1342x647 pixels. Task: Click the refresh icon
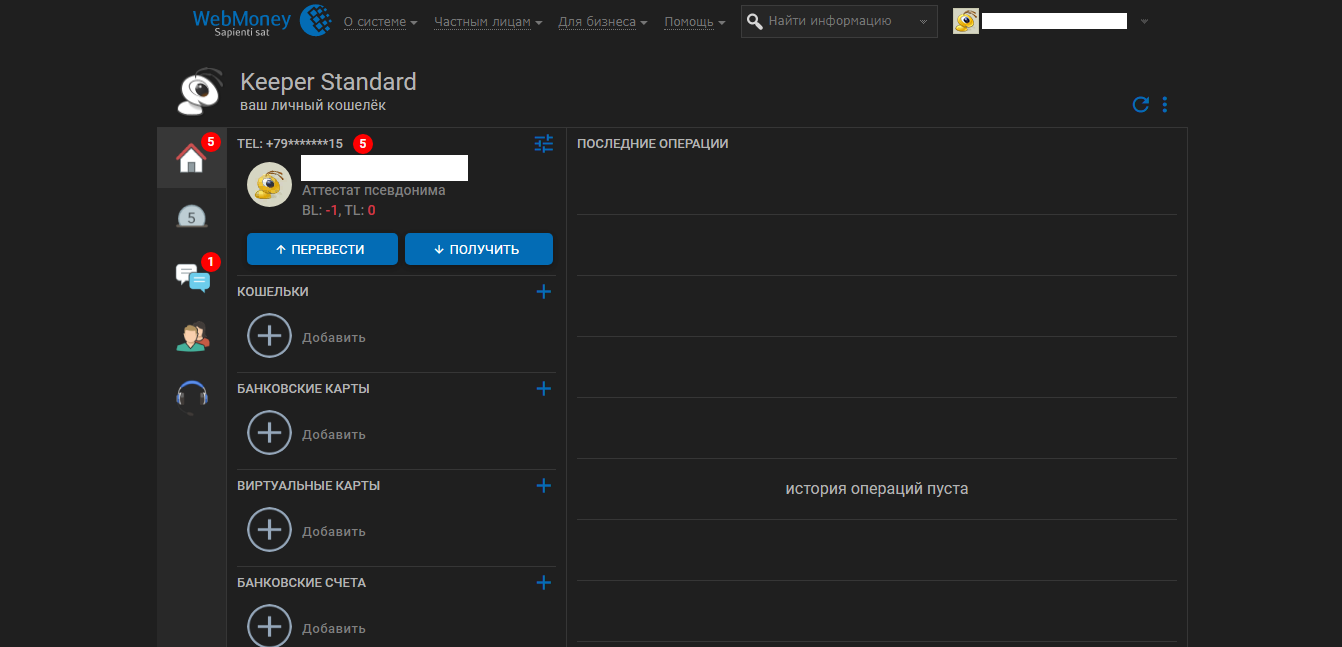[1141, 104]
